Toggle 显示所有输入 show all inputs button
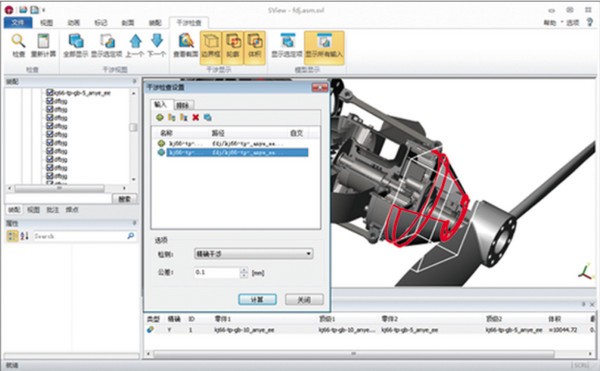Viewport: 600px width, 371px height. (x=324, y=47)
